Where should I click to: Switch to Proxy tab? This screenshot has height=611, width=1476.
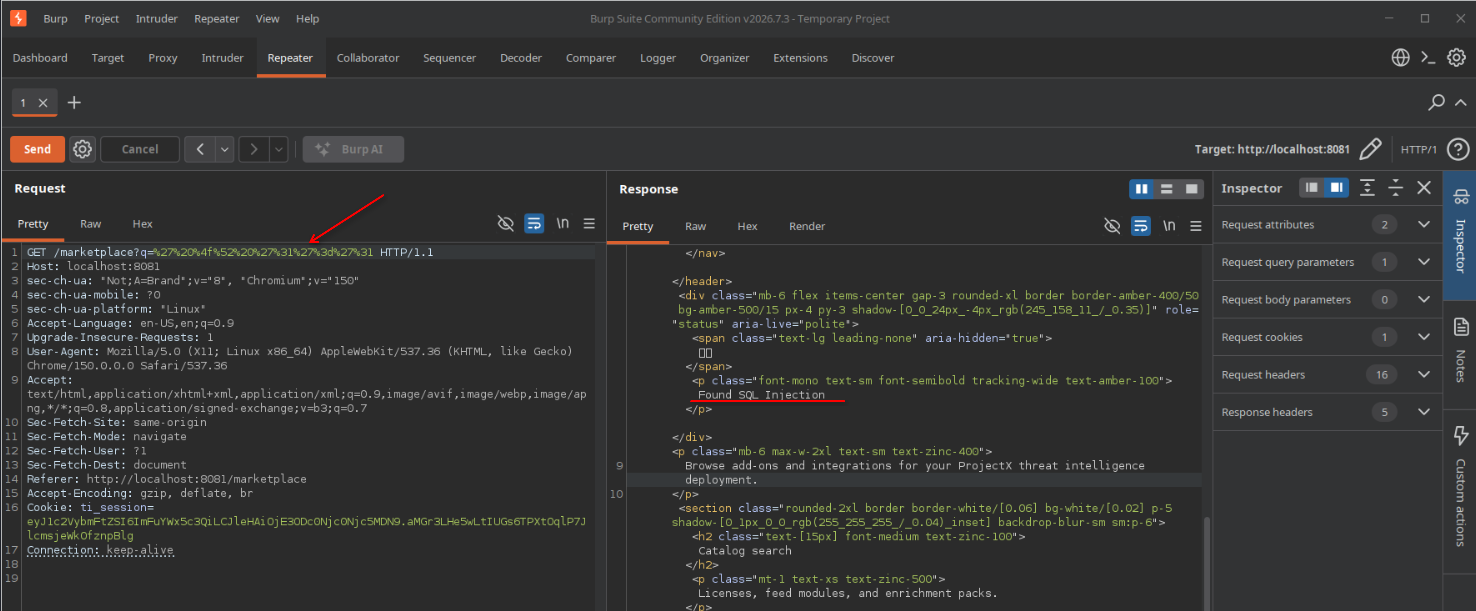coord(163,58)
